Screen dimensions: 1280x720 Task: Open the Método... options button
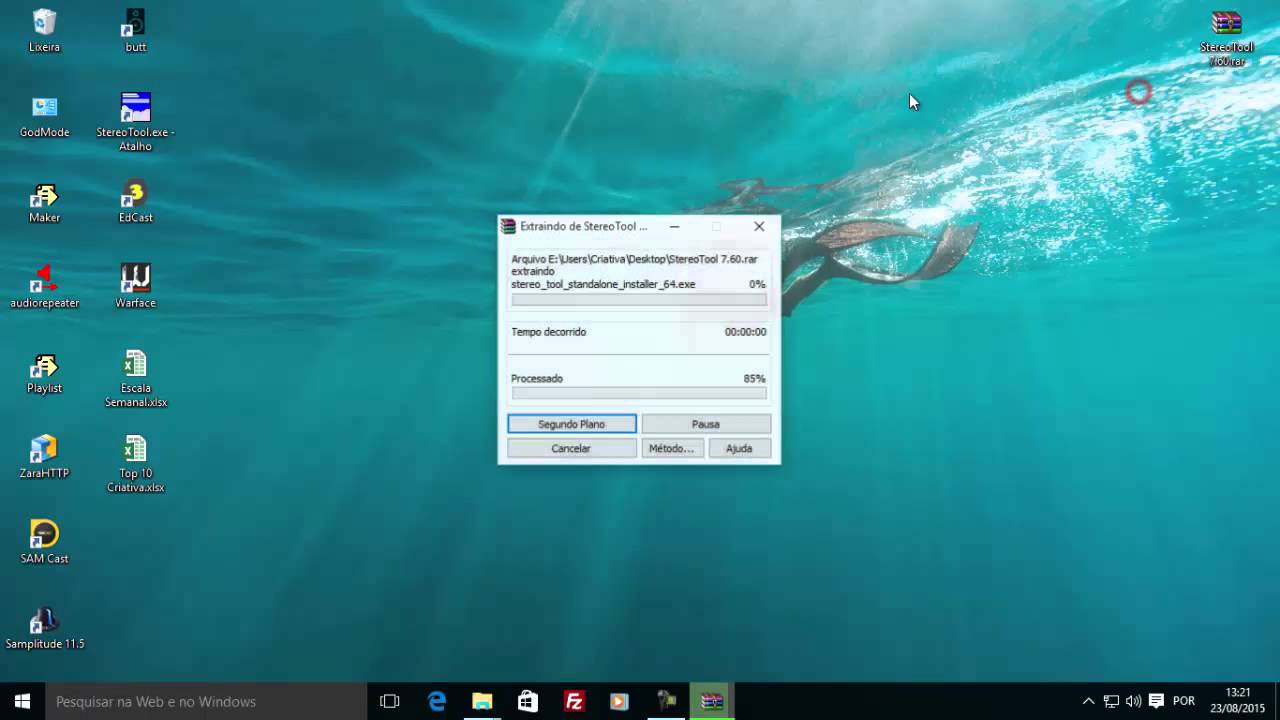click(671, 448)
